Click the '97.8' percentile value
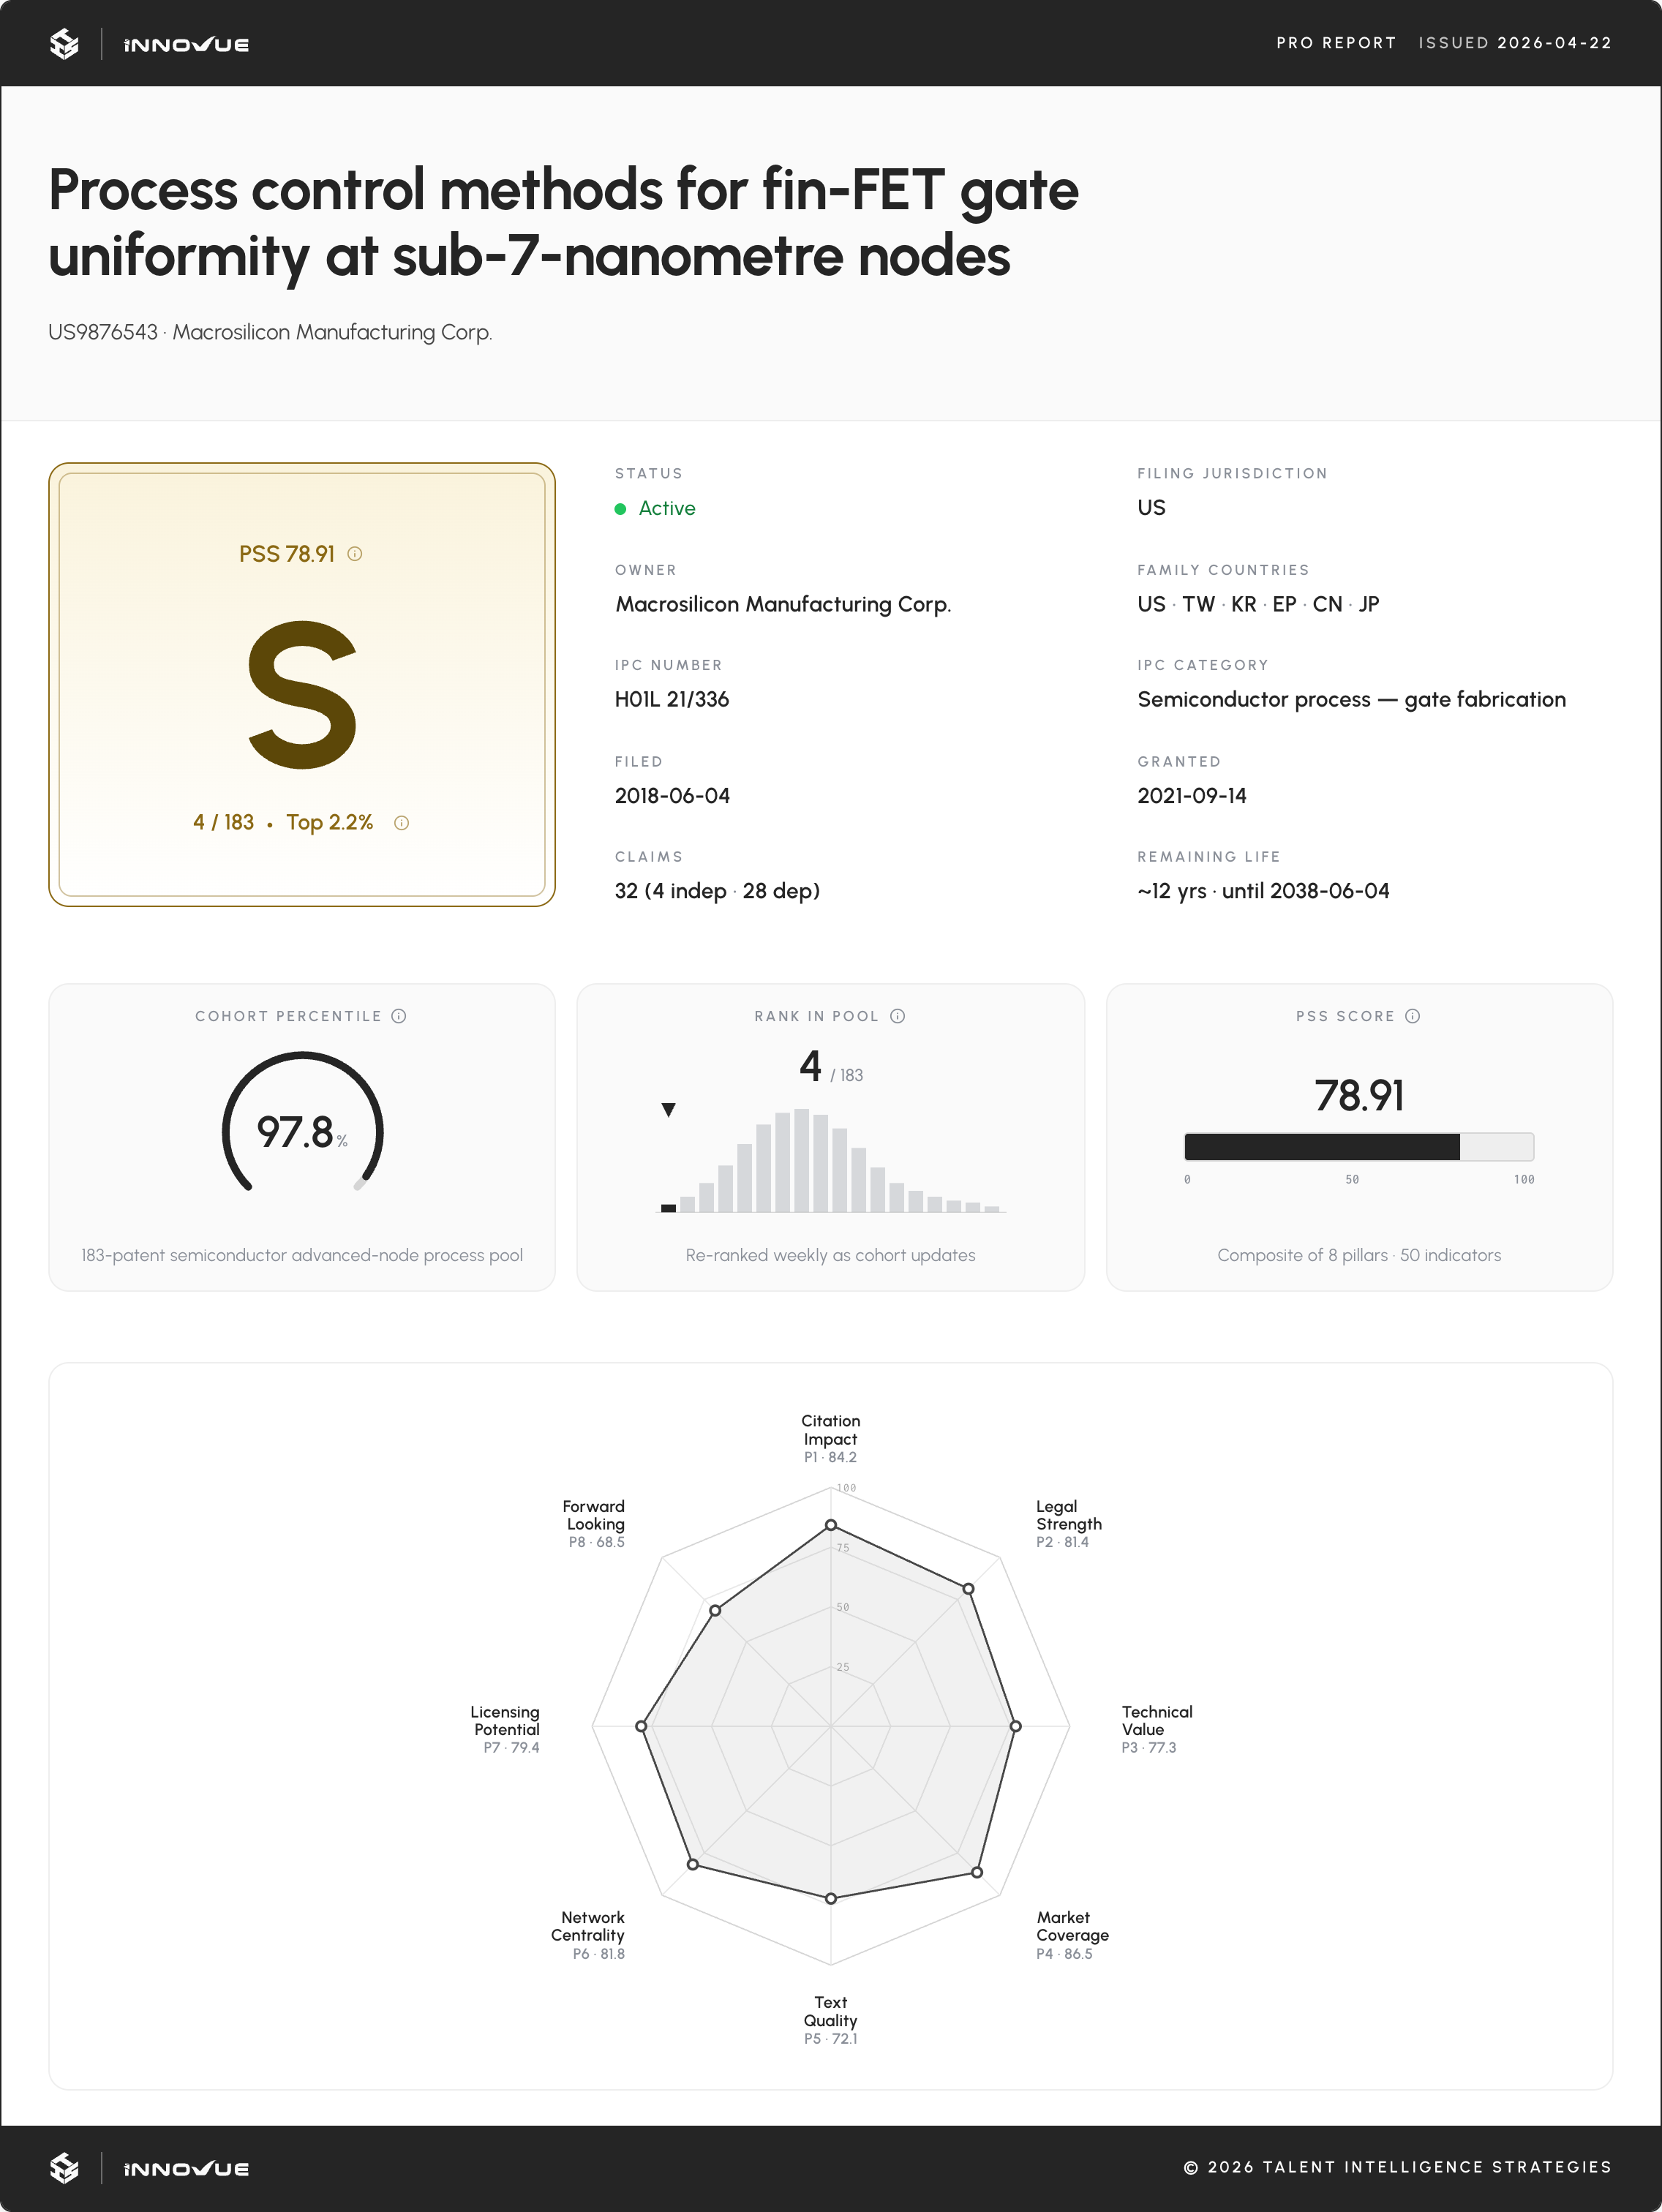 295,1133
